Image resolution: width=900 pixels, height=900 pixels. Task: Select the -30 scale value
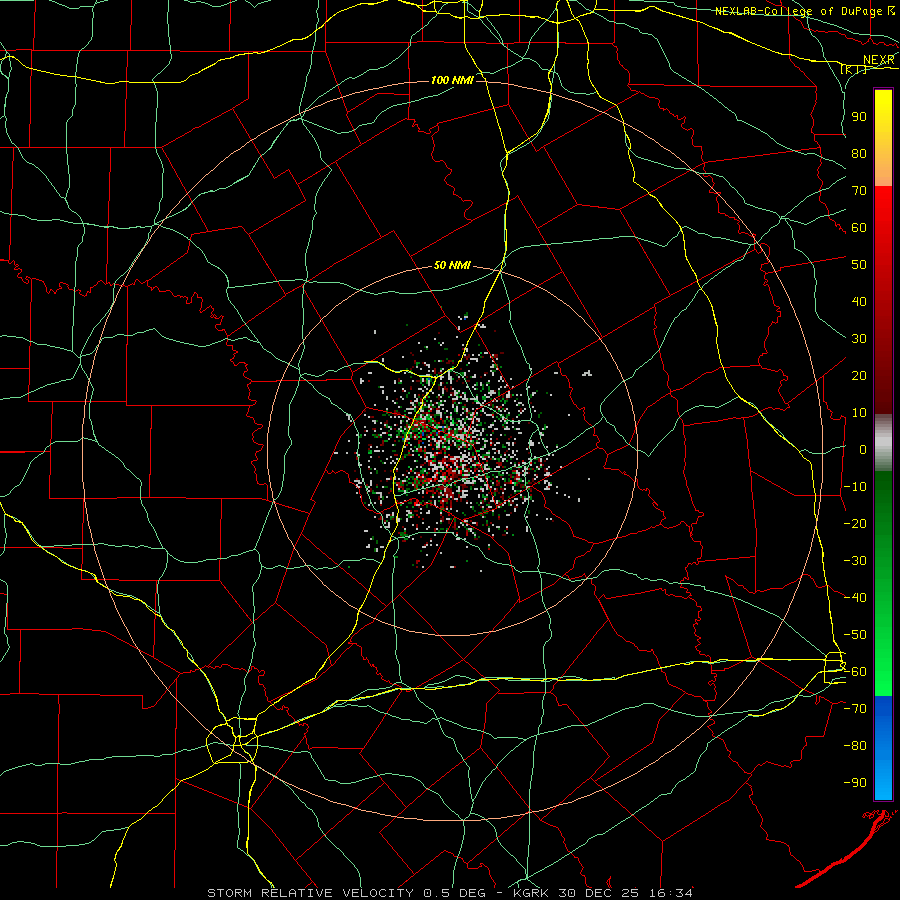click(x=855, y=561)
